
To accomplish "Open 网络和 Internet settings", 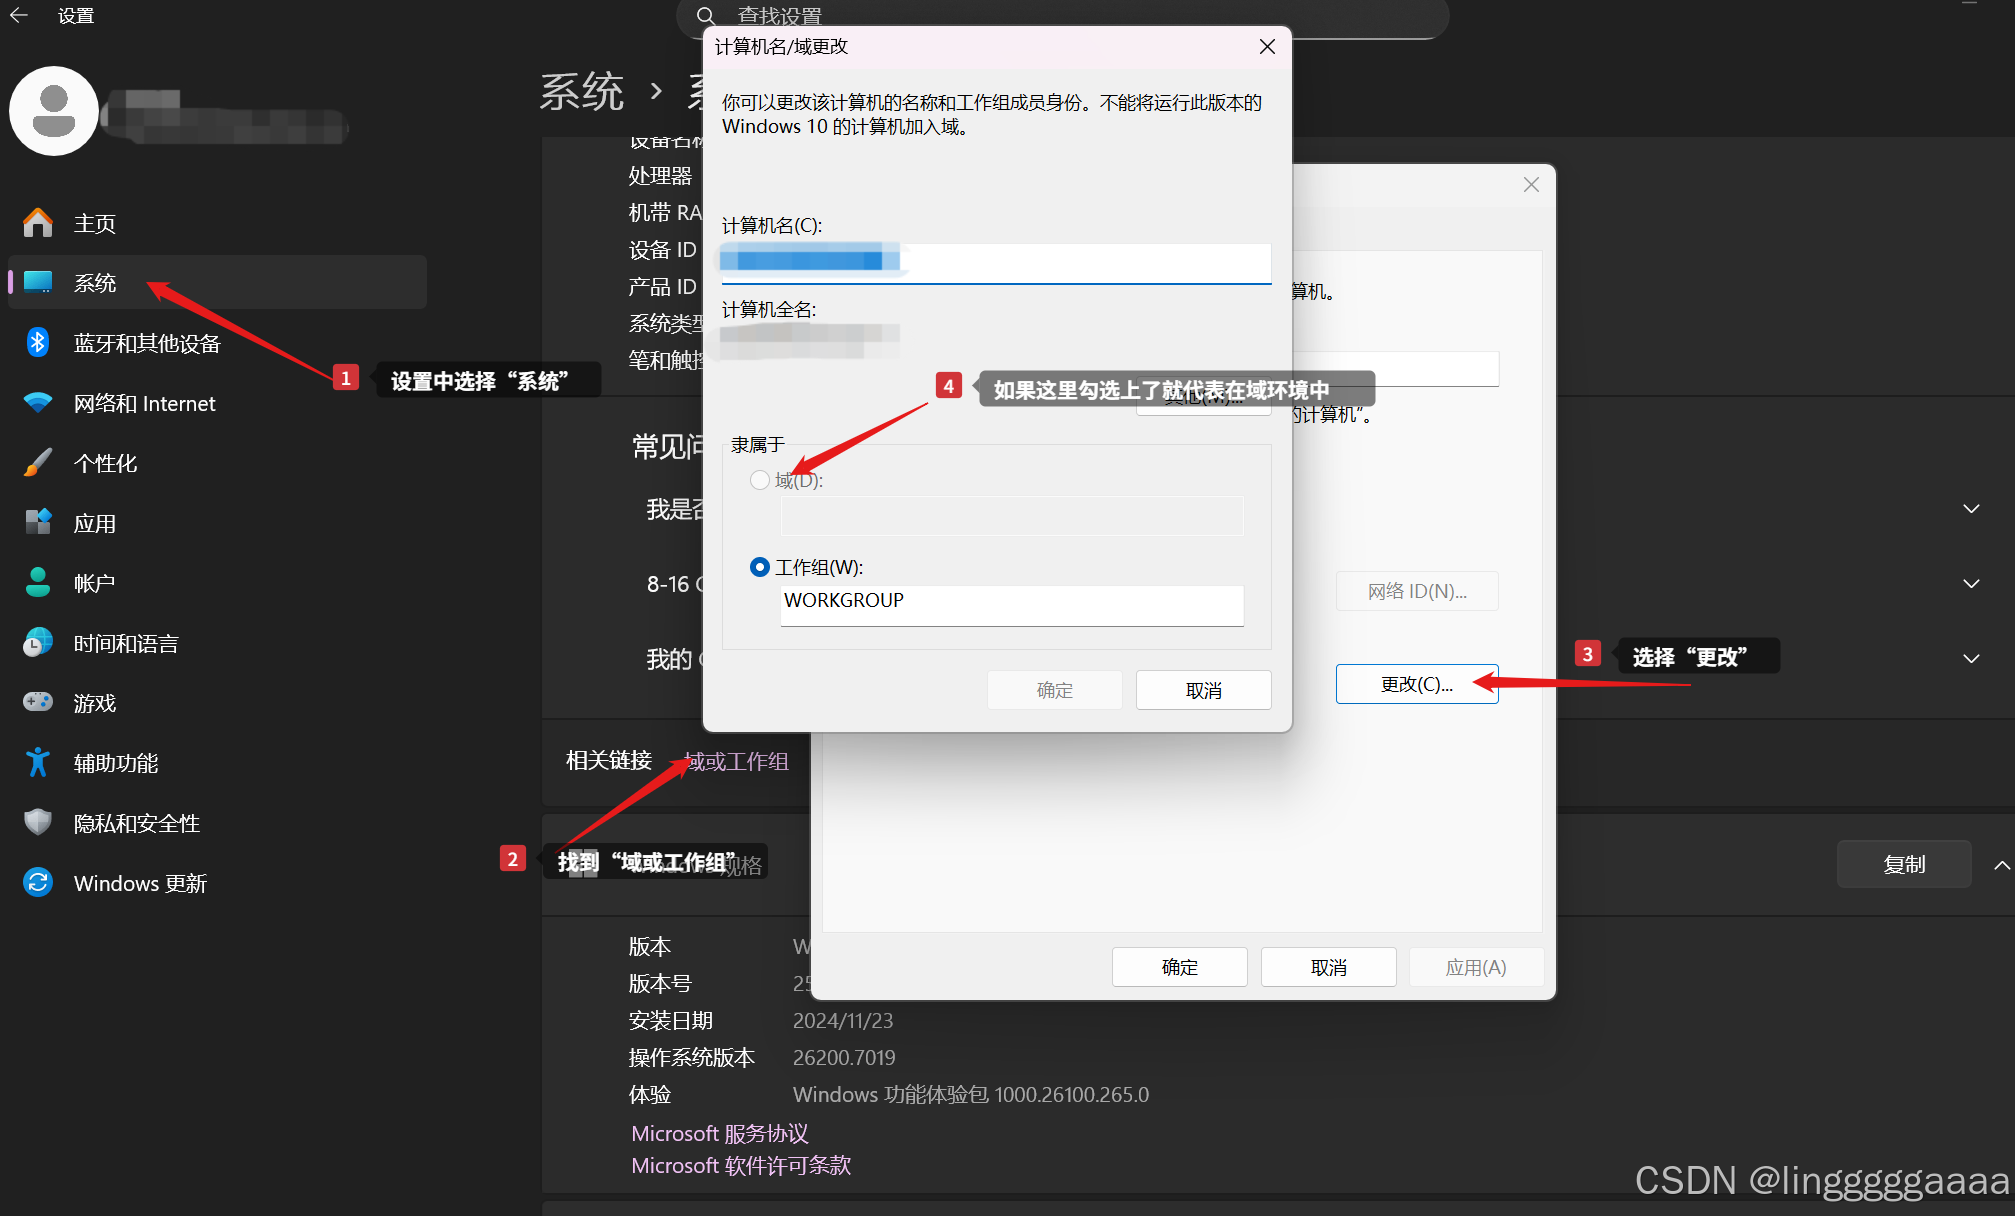I will click(x=144, y=403).
